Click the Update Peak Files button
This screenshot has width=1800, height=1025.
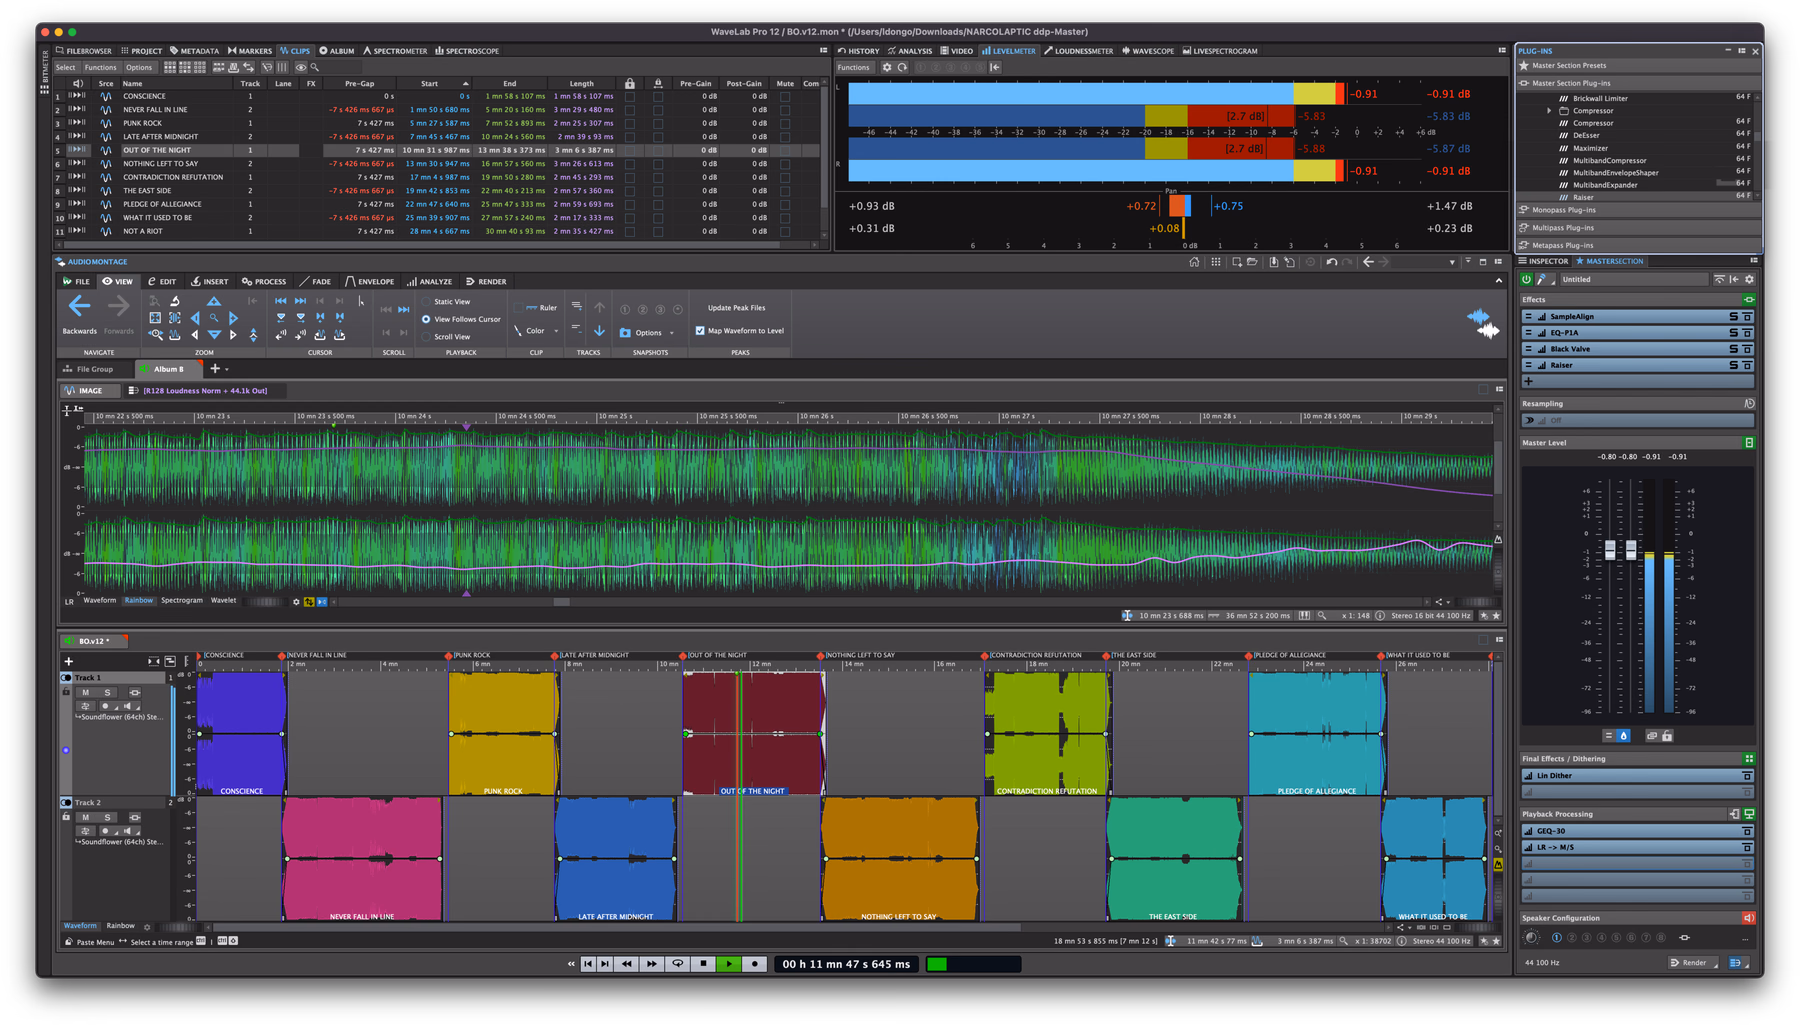coord(736,308)
